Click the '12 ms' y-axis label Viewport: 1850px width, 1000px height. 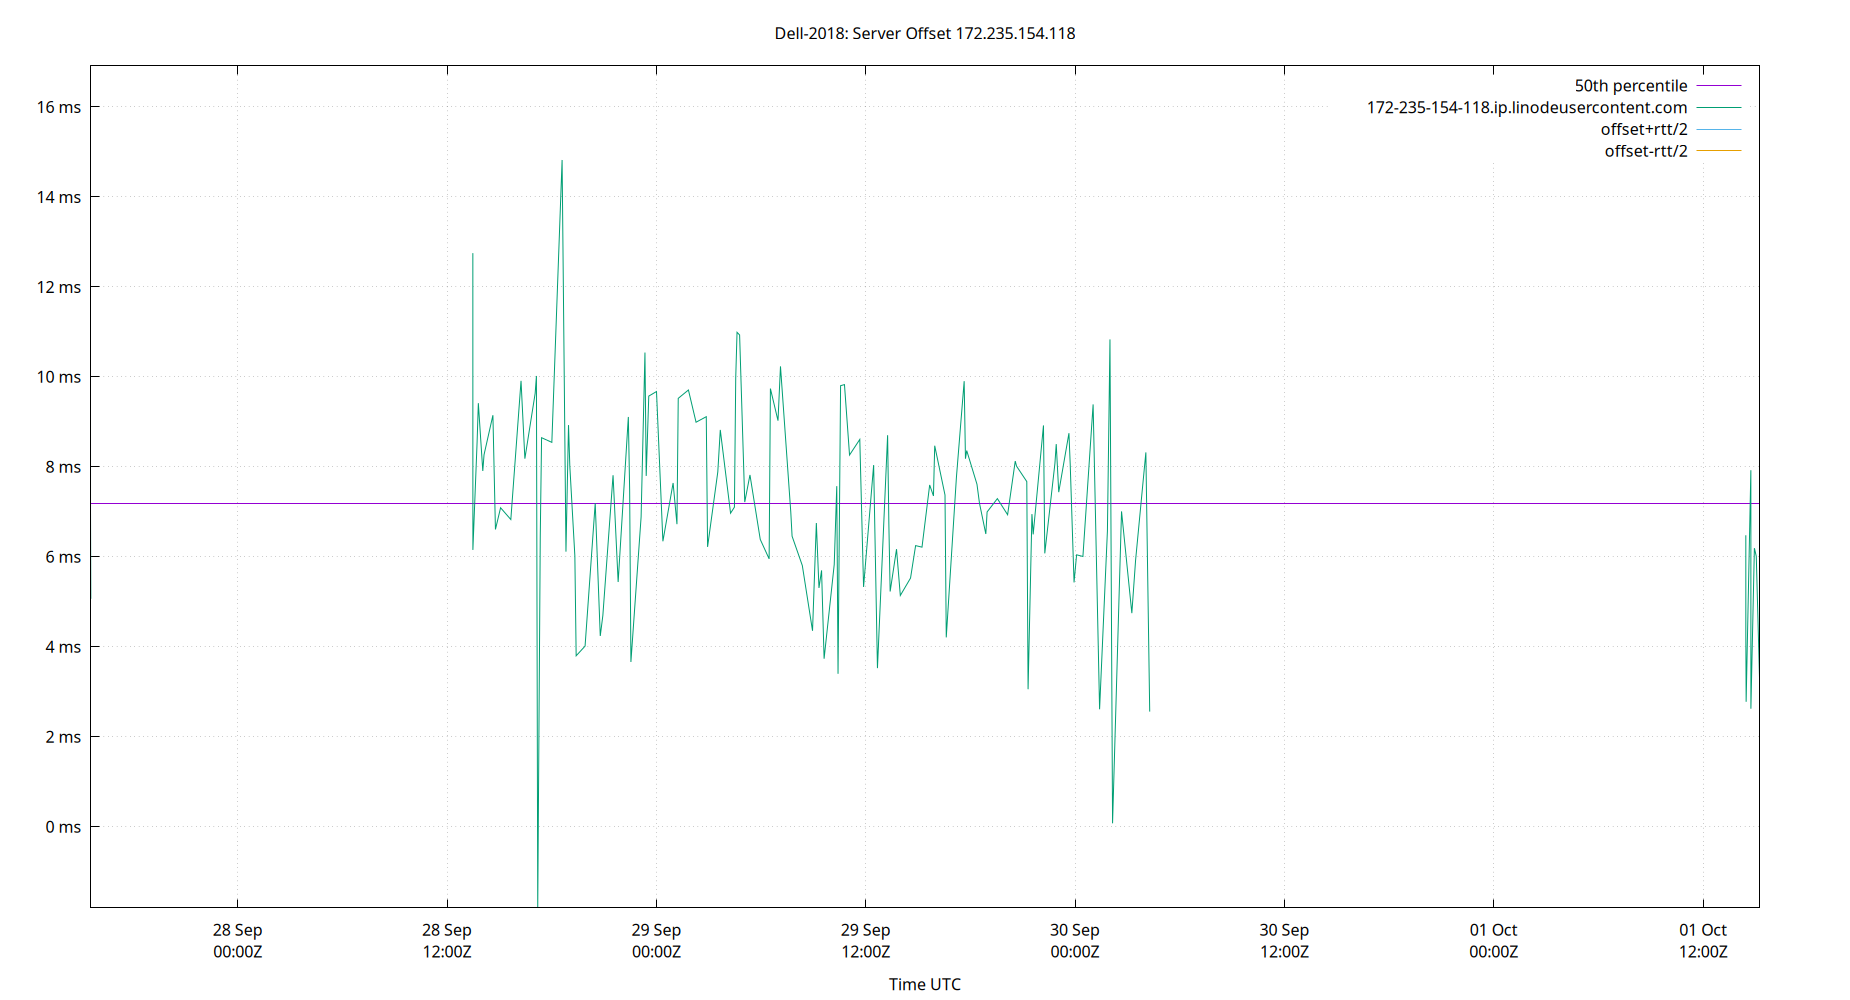59,287
